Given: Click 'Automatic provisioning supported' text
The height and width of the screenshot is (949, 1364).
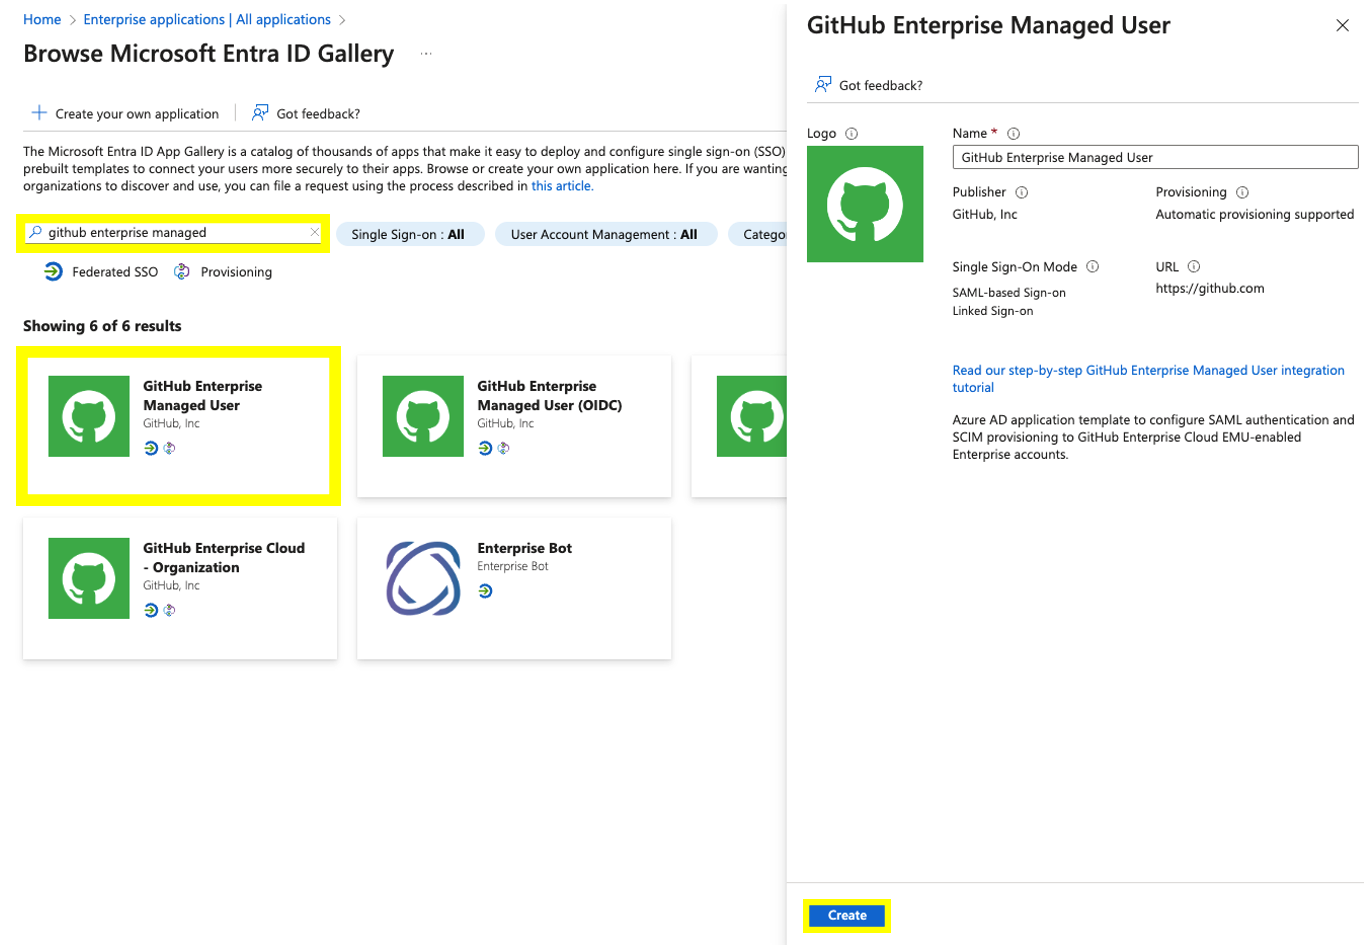Looking at the screenshot, I should [x=1255, y=214].
